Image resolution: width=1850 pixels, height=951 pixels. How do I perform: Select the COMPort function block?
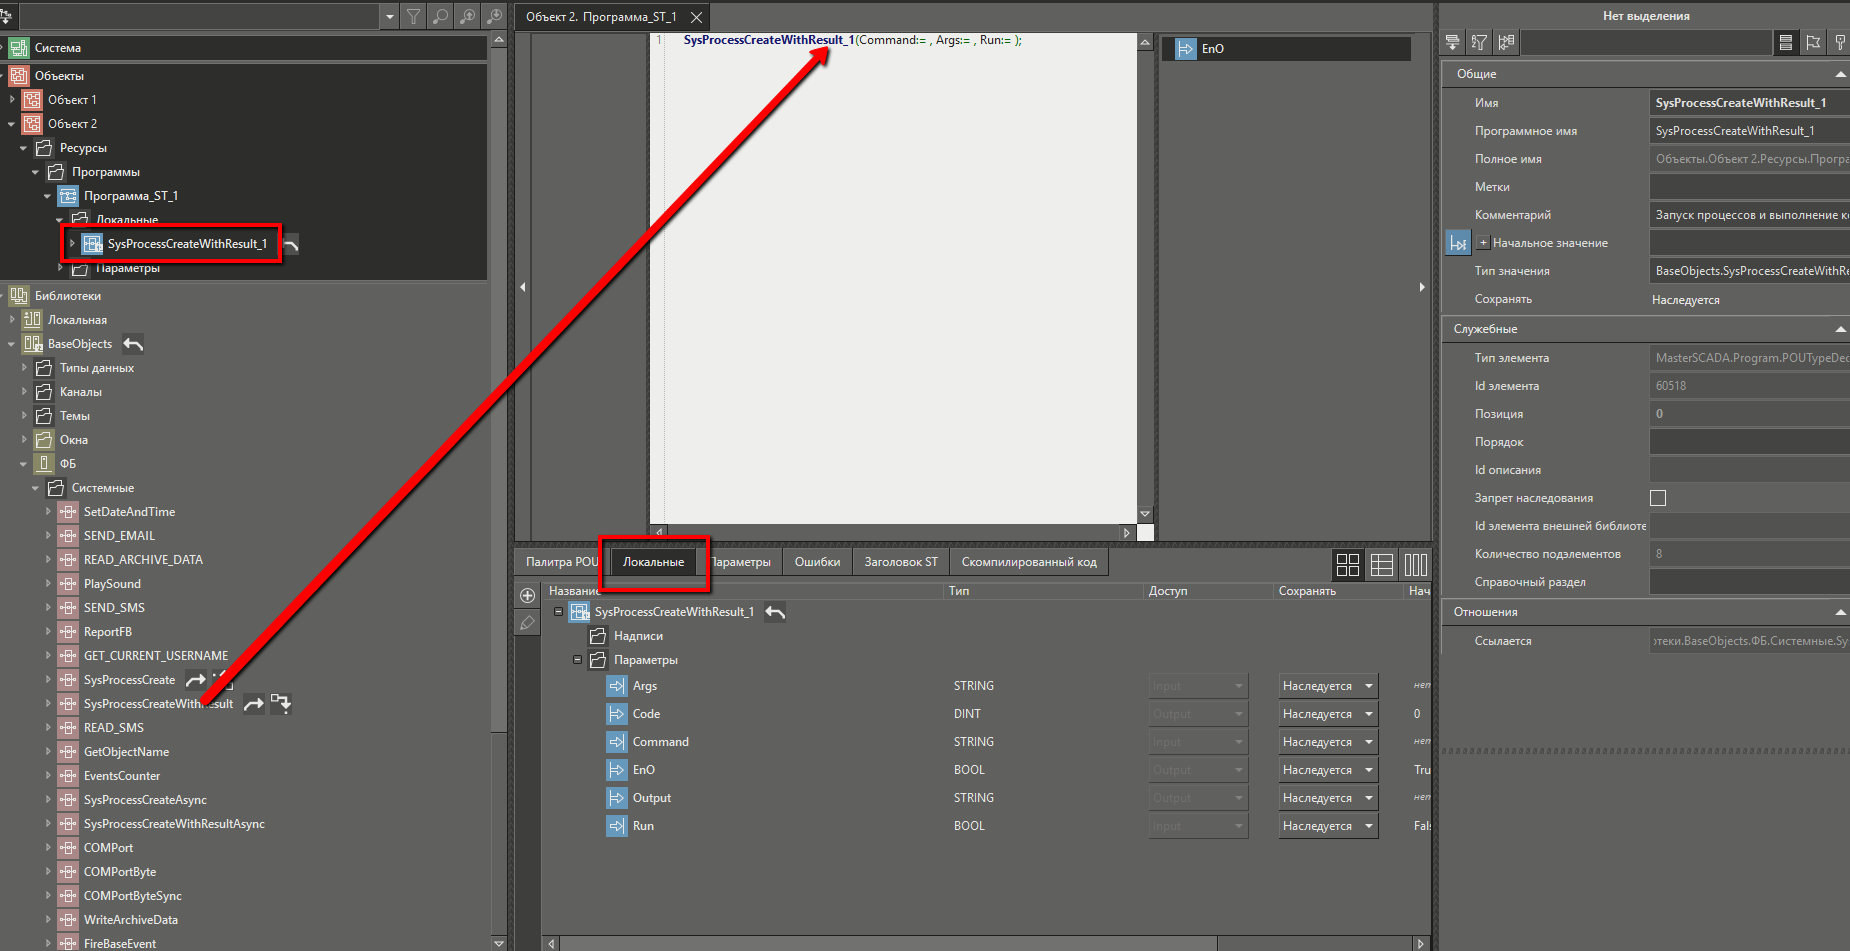click(x=108, y=848)
